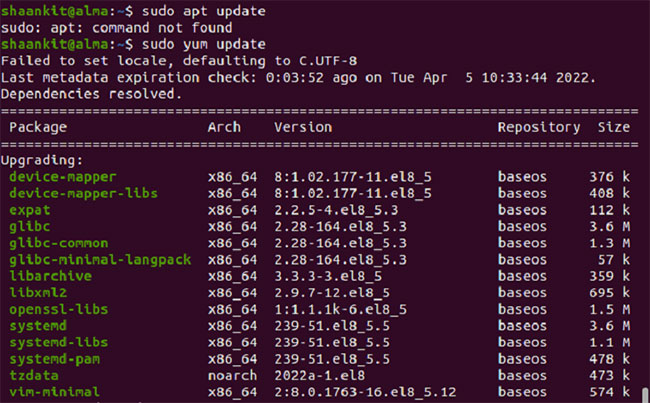Click the 'sudo yum update' command text
The height and width of the screenshot is (403, 650).
(204, 44)
